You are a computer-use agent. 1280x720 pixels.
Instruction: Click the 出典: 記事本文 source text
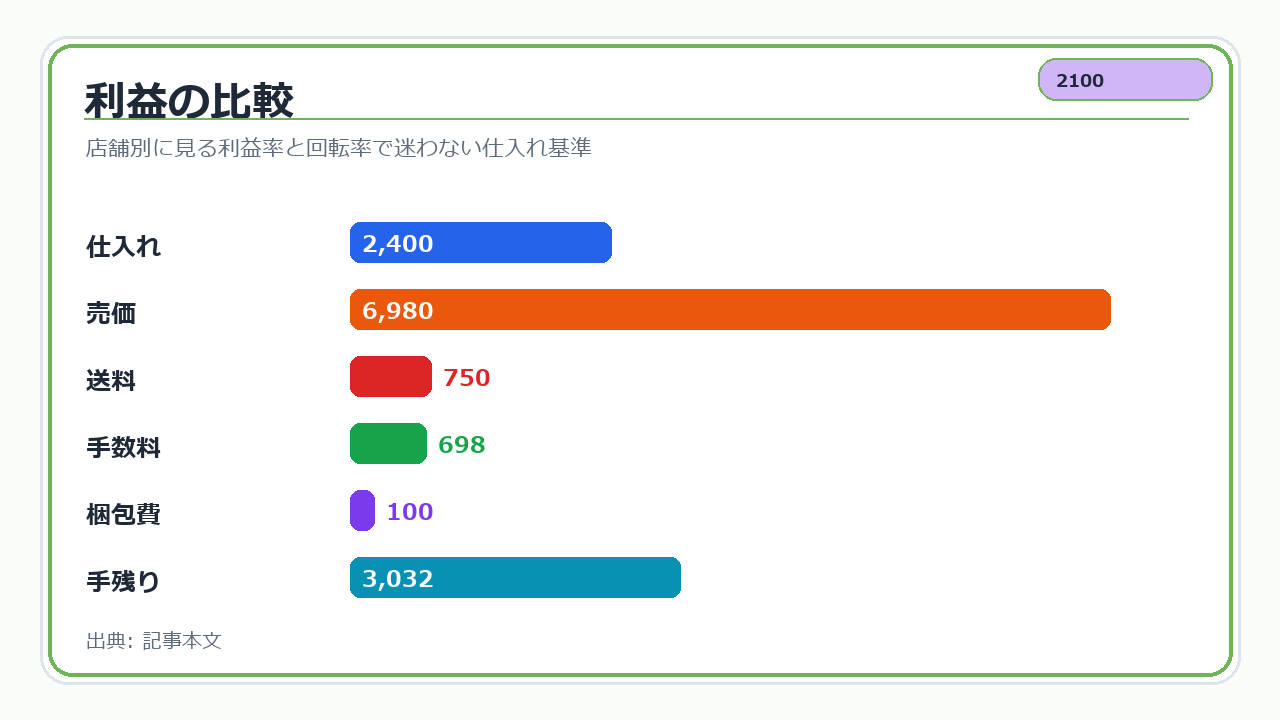click(x=154, y=641)
